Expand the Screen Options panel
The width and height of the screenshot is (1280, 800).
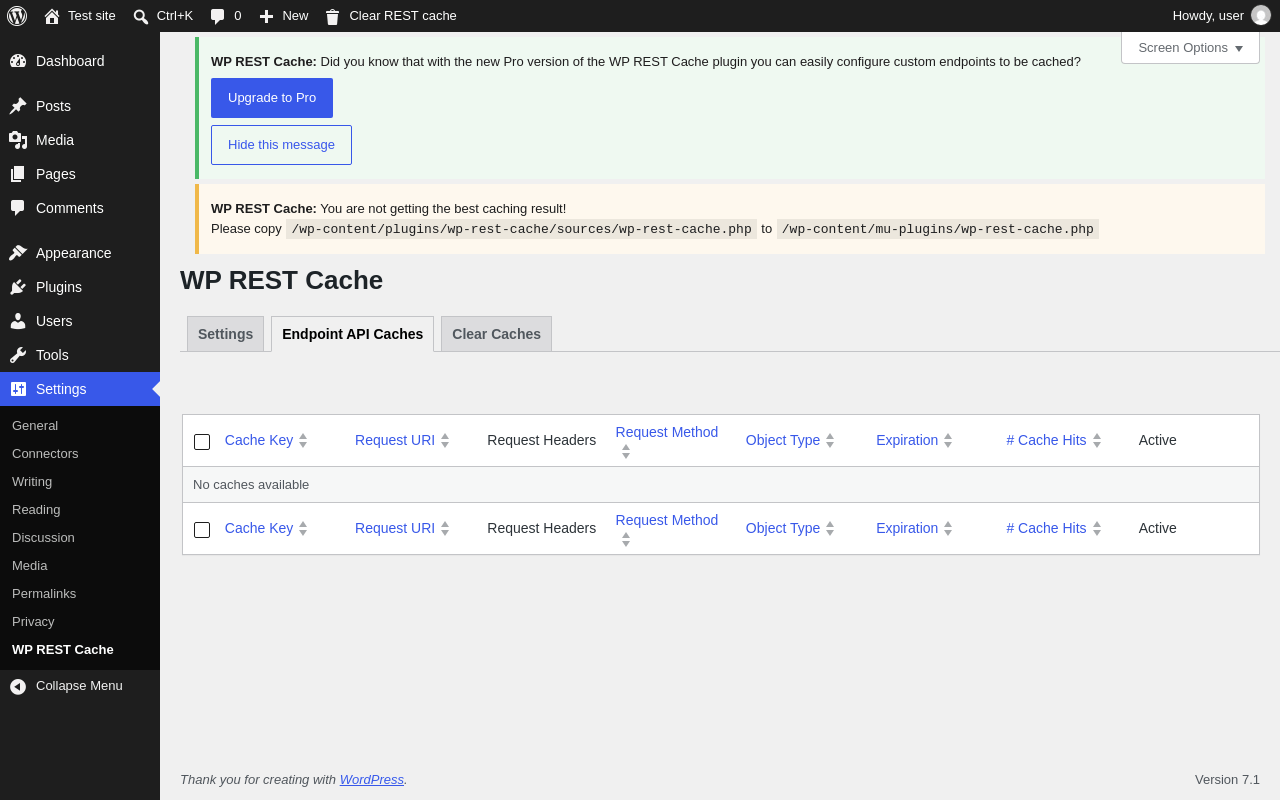pyautogui.click(x=1190, y=47)
